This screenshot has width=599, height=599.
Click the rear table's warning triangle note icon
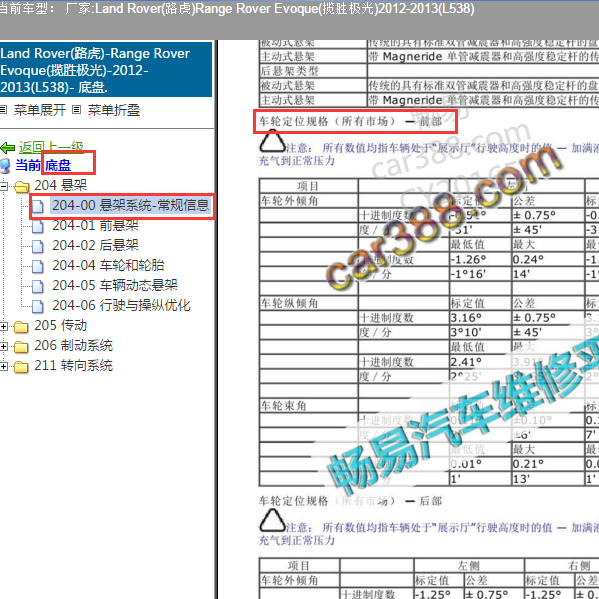click(272, 520)
